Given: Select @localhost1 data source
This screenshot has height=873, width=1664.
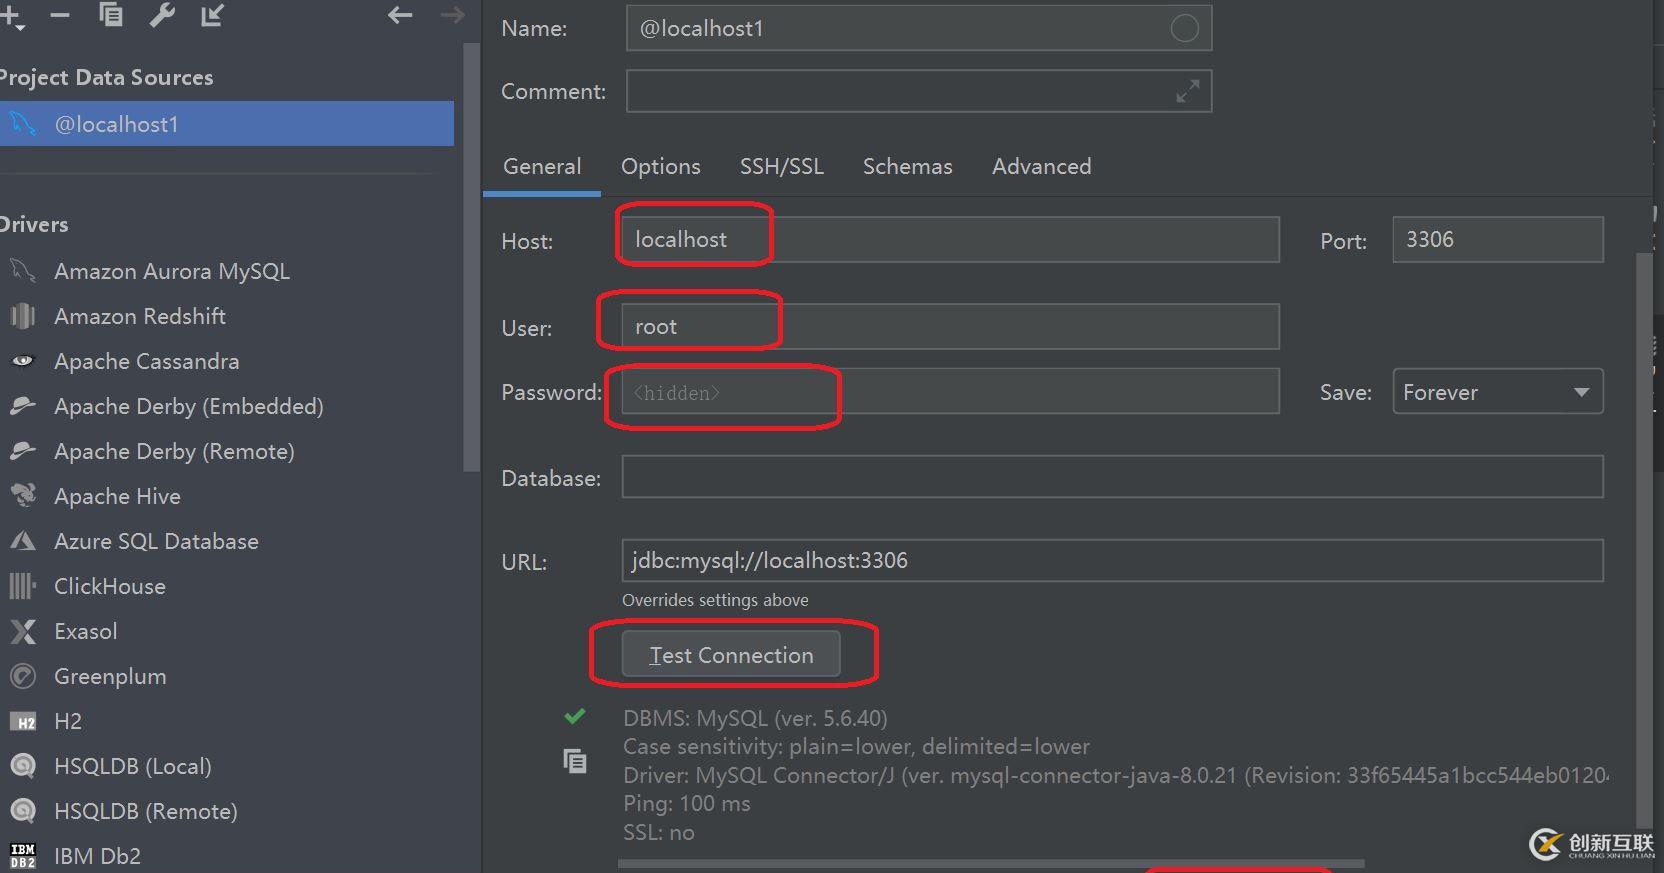Looking at the screenshot, I should click(x=227, y=124).
